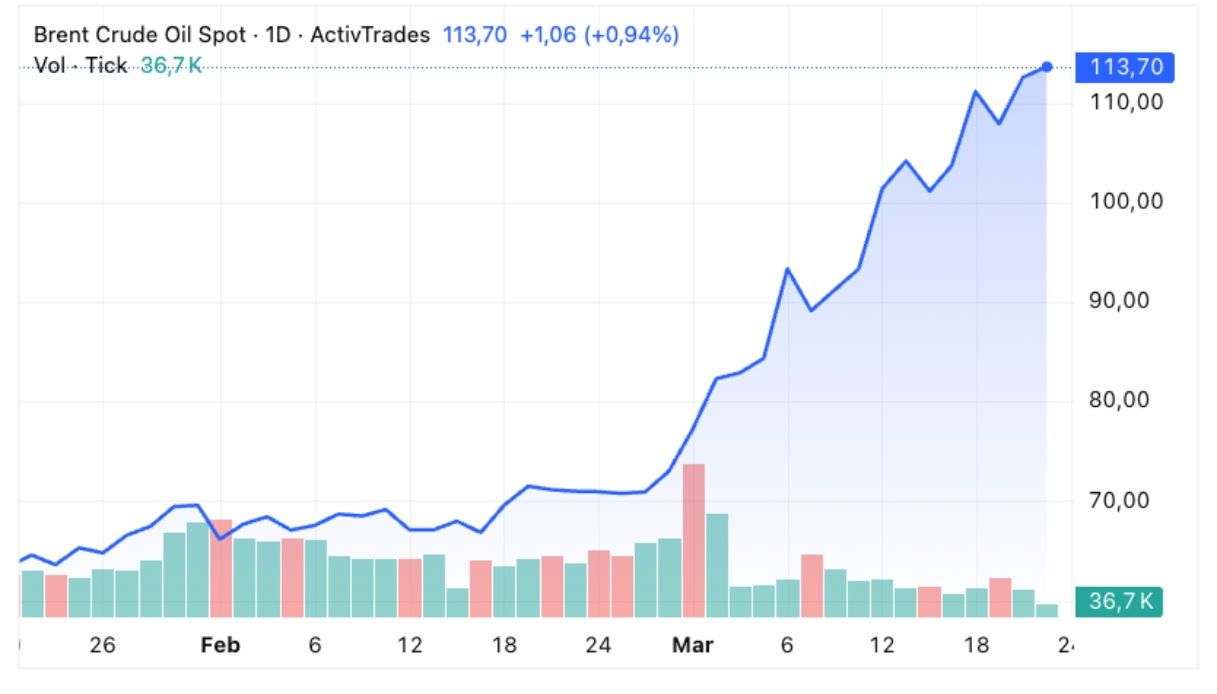Click the header price 113,70 beside ActivTrades
The width and height of the screenshot is (1217, 694).
pyautogui.click(x=474, y=35)
